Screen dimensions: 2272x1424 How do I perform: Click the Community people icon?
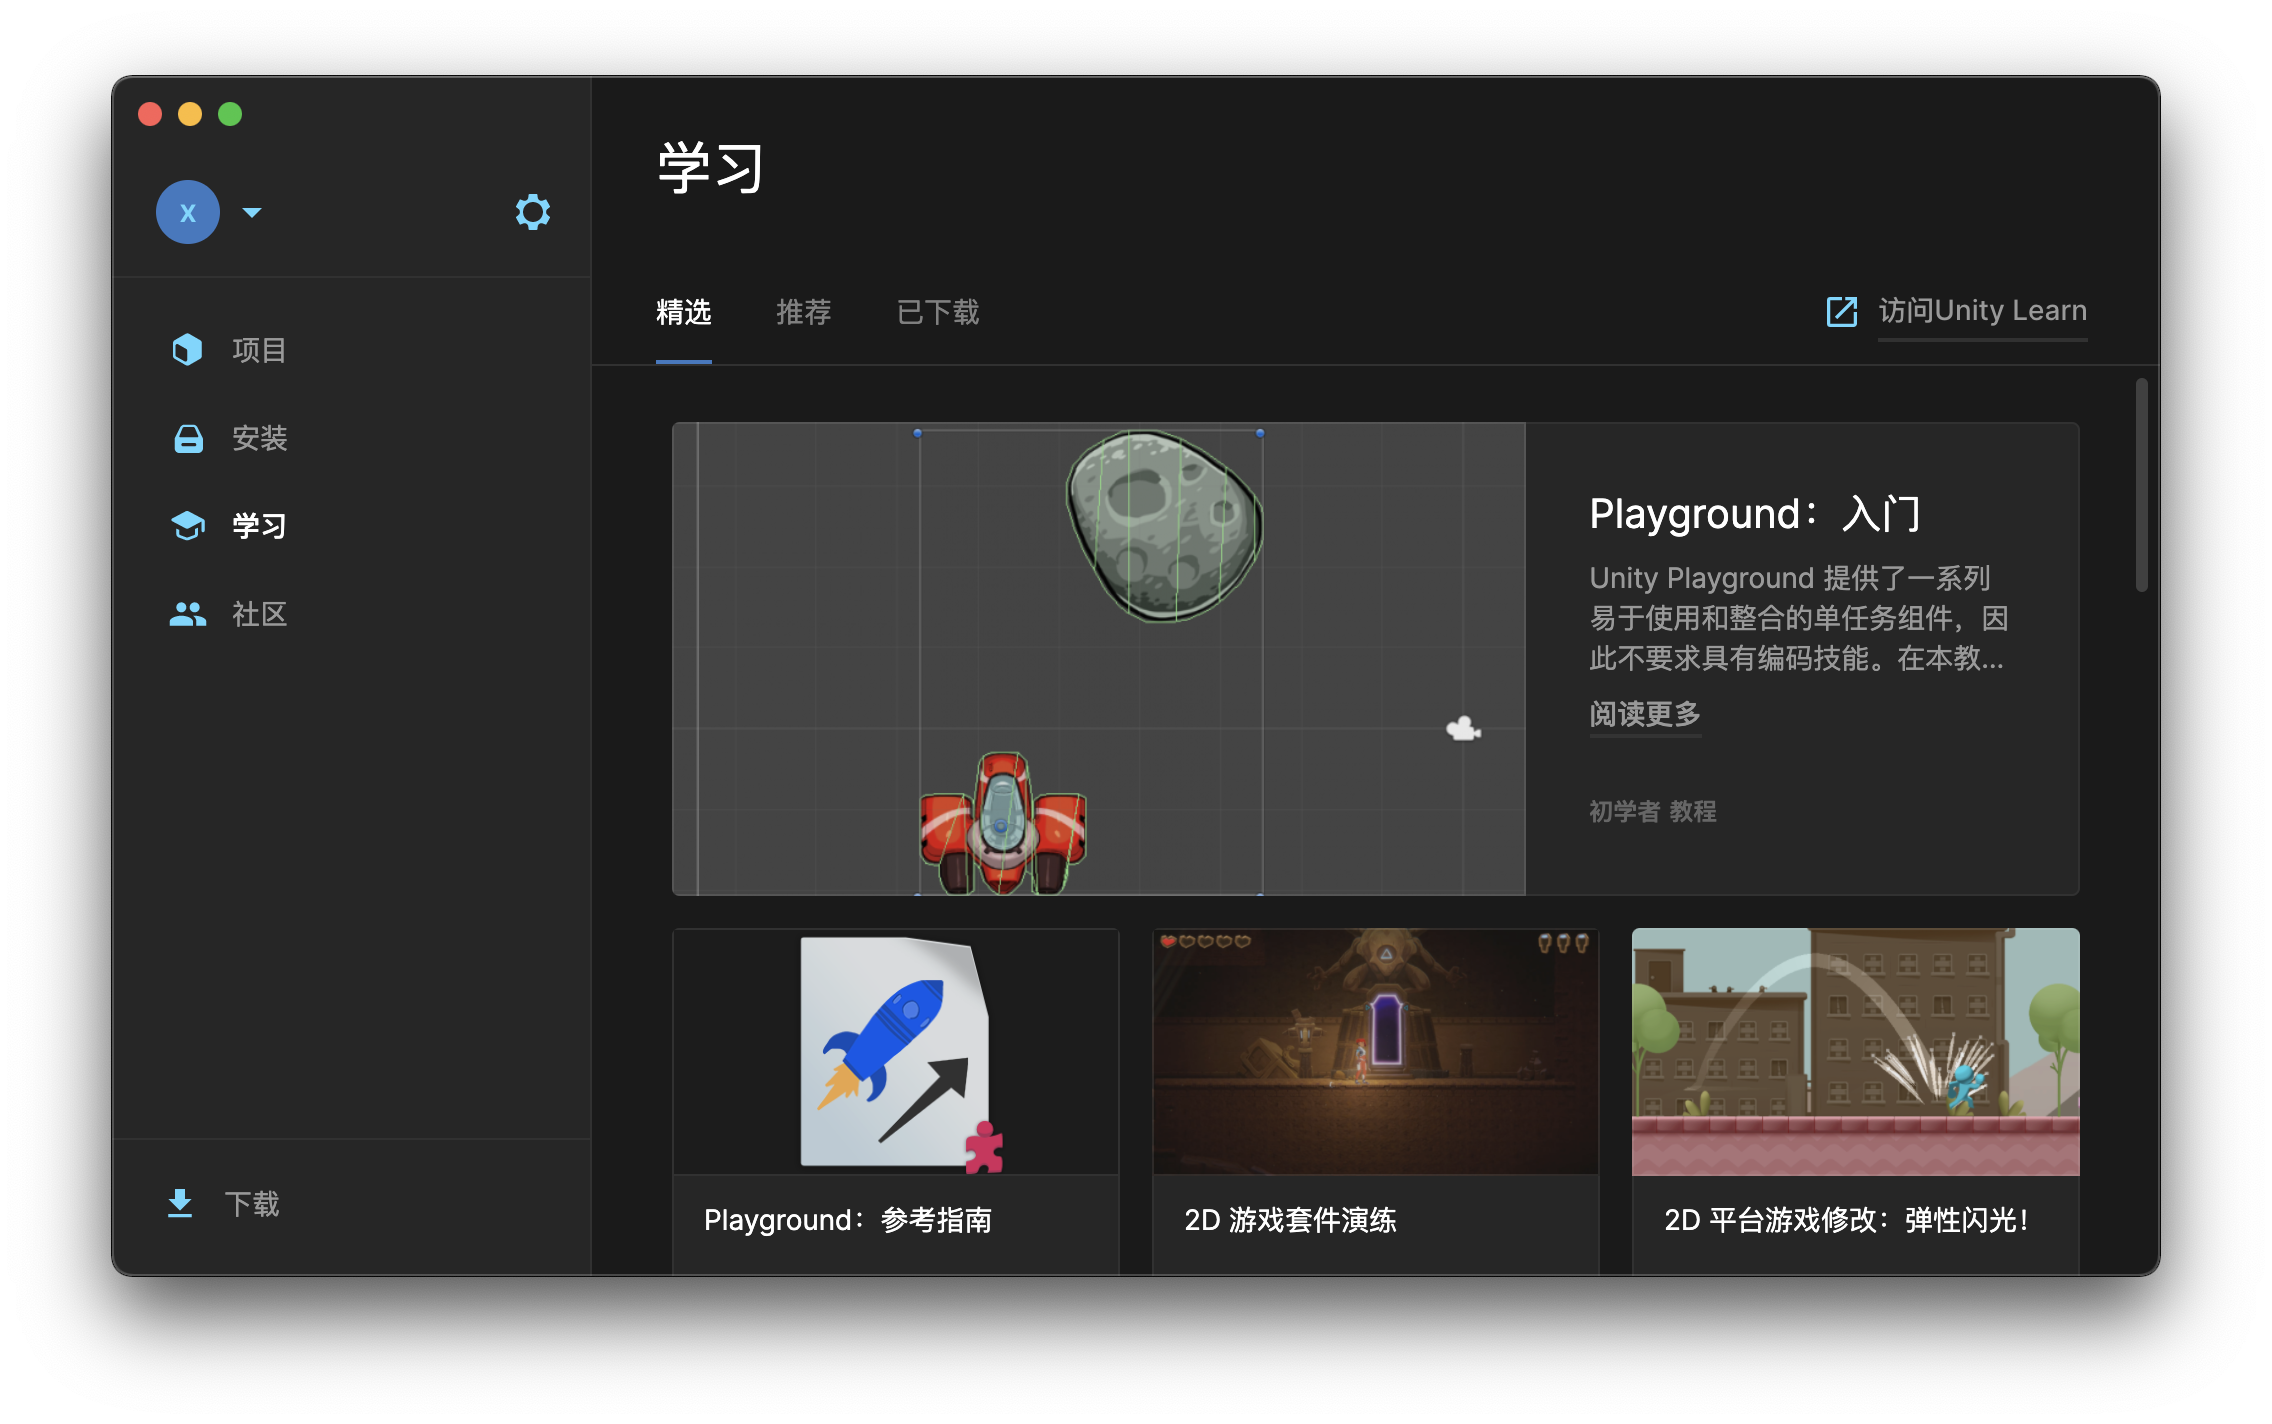188,614
